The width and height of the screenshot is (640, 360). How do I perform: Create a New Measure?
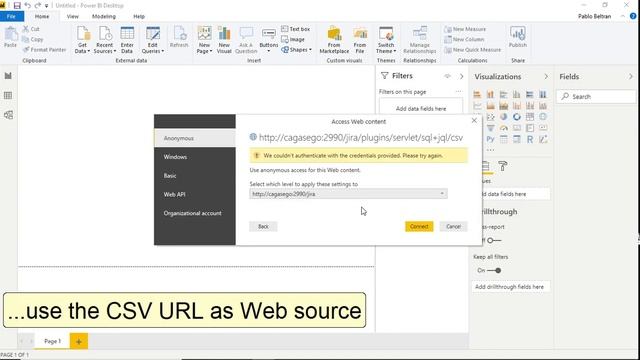[465, 29]
